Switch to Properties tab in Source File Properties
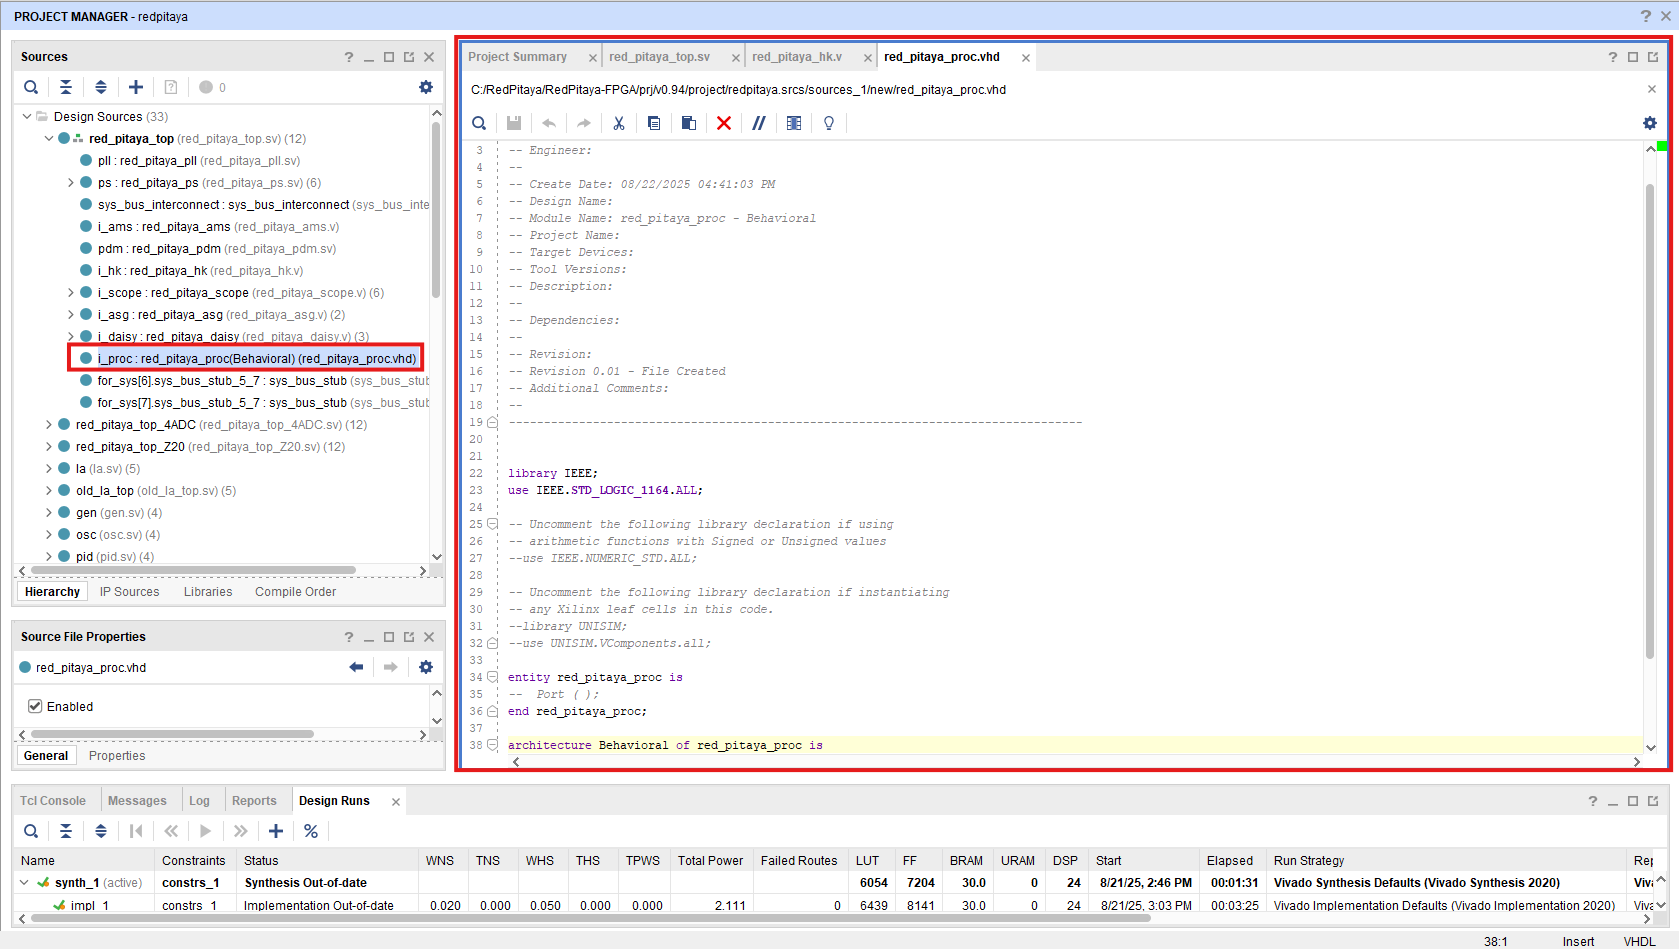Image resolution: width=1679 pixels, height=949 pixels. click(x=117, y=756)
